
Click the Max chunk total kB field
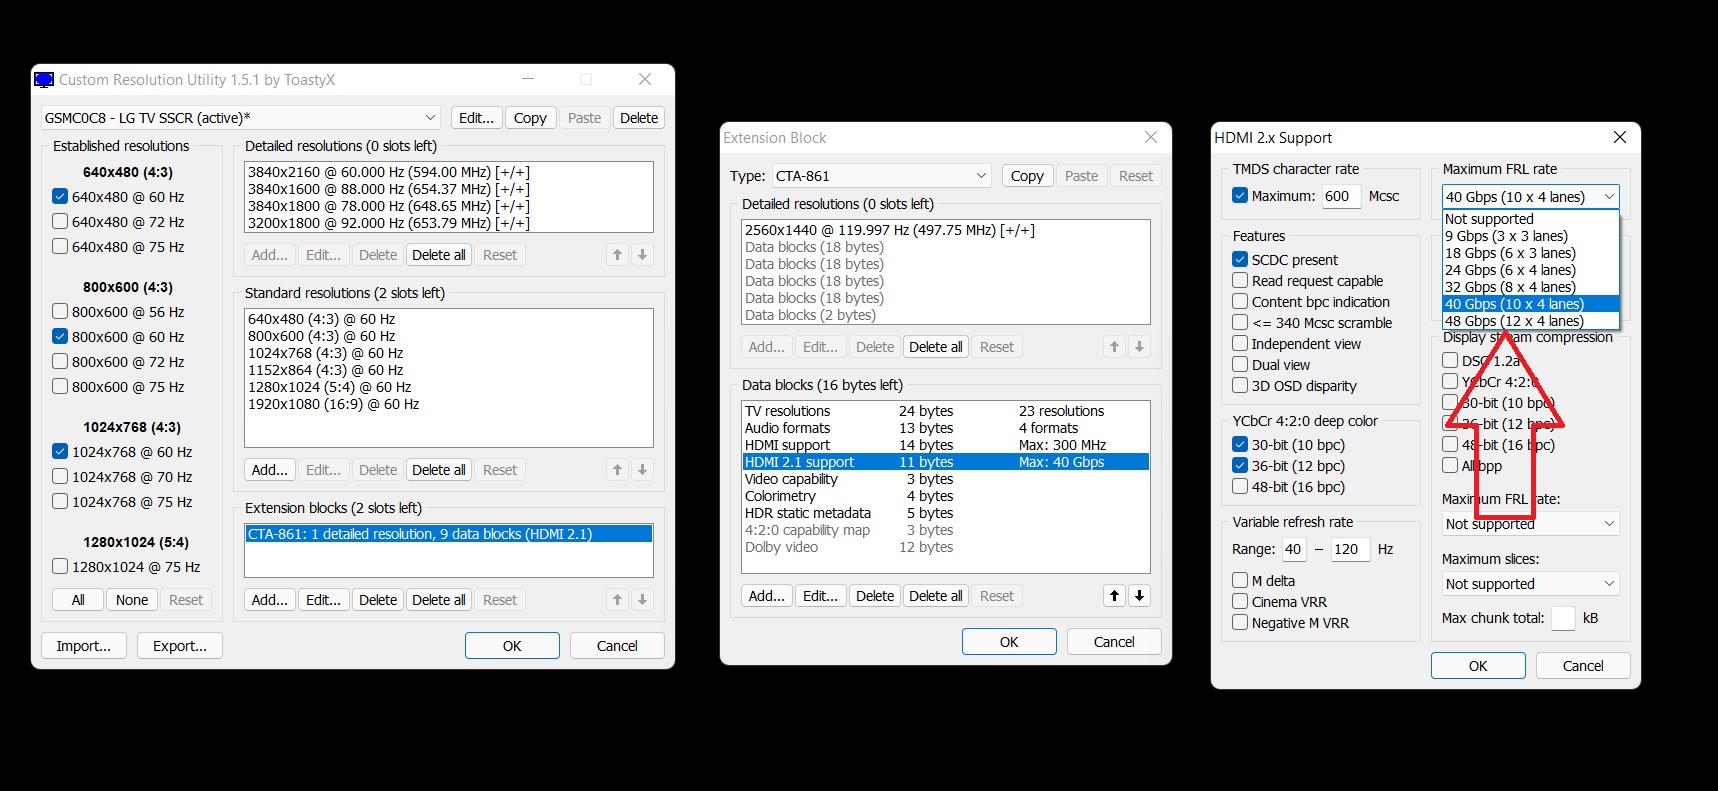pyautogui.click(x=1563, y=619)
